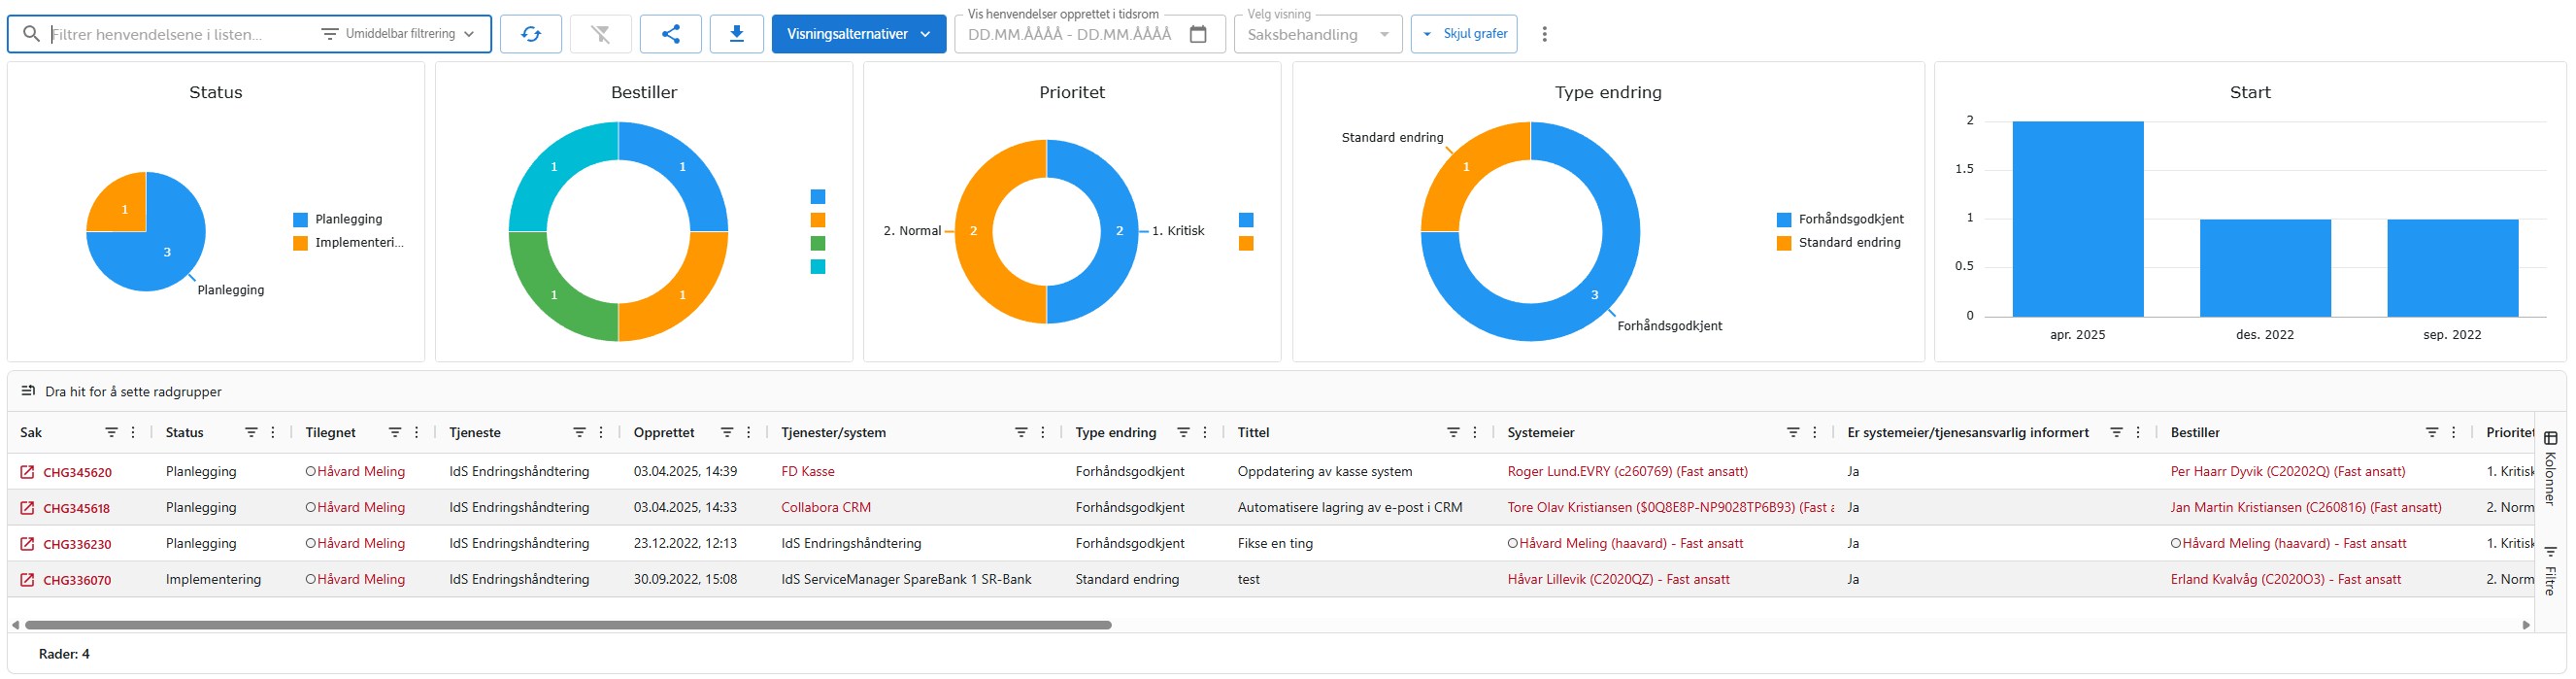
Task: Open the calendar date picker icon
Action: (1197, 34)
